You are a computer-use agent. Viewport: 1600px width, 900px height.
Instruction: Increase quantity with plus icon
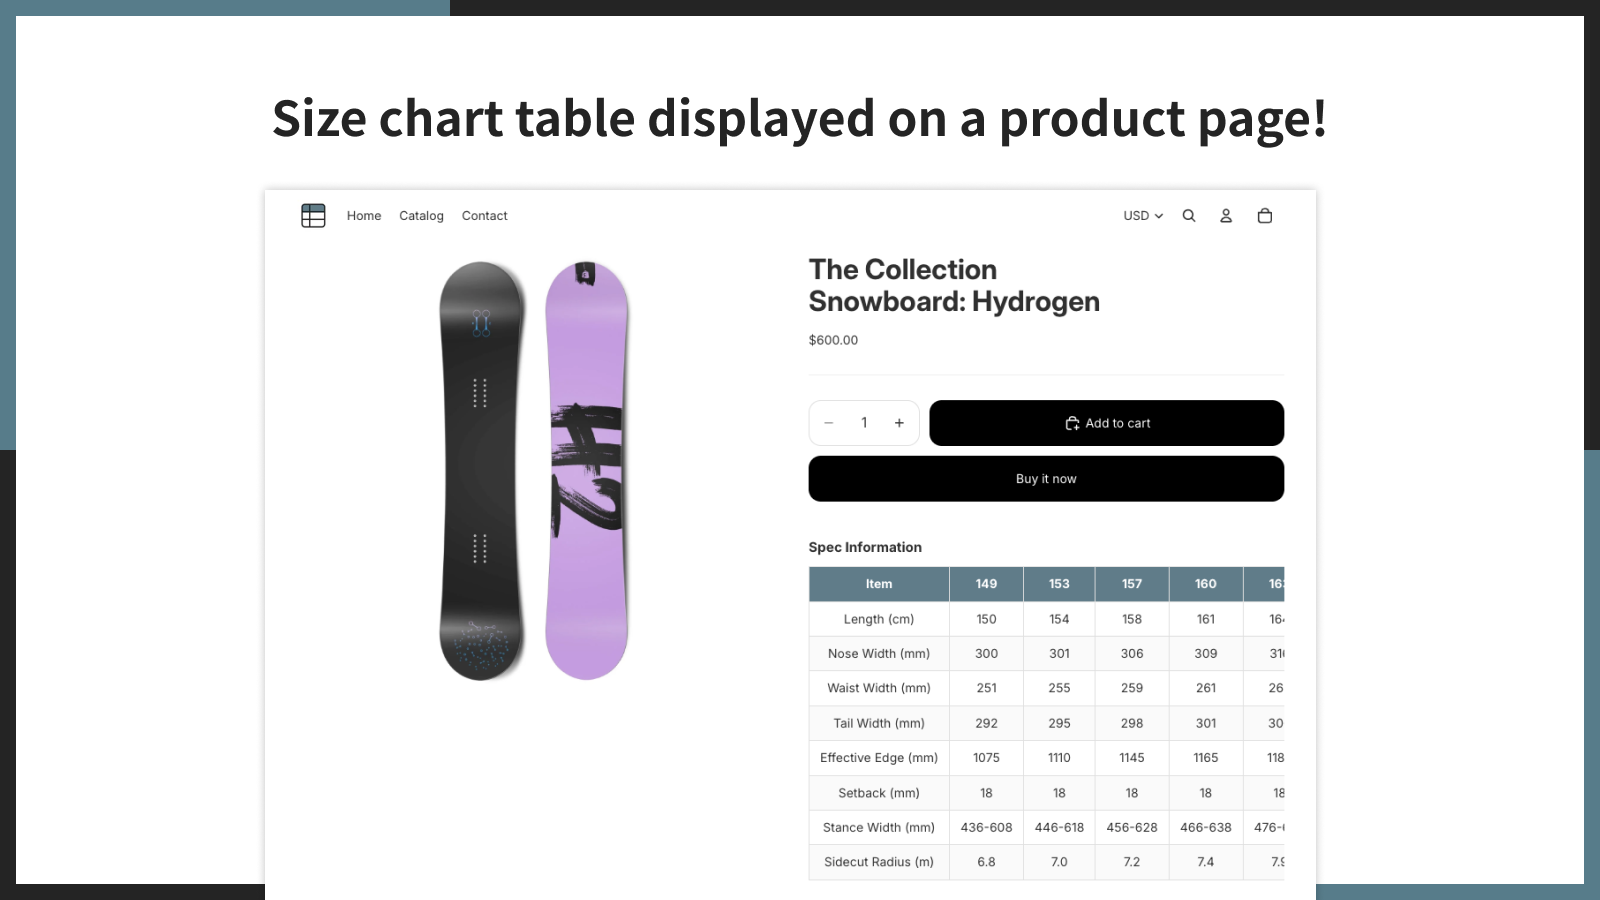point(899,423)
